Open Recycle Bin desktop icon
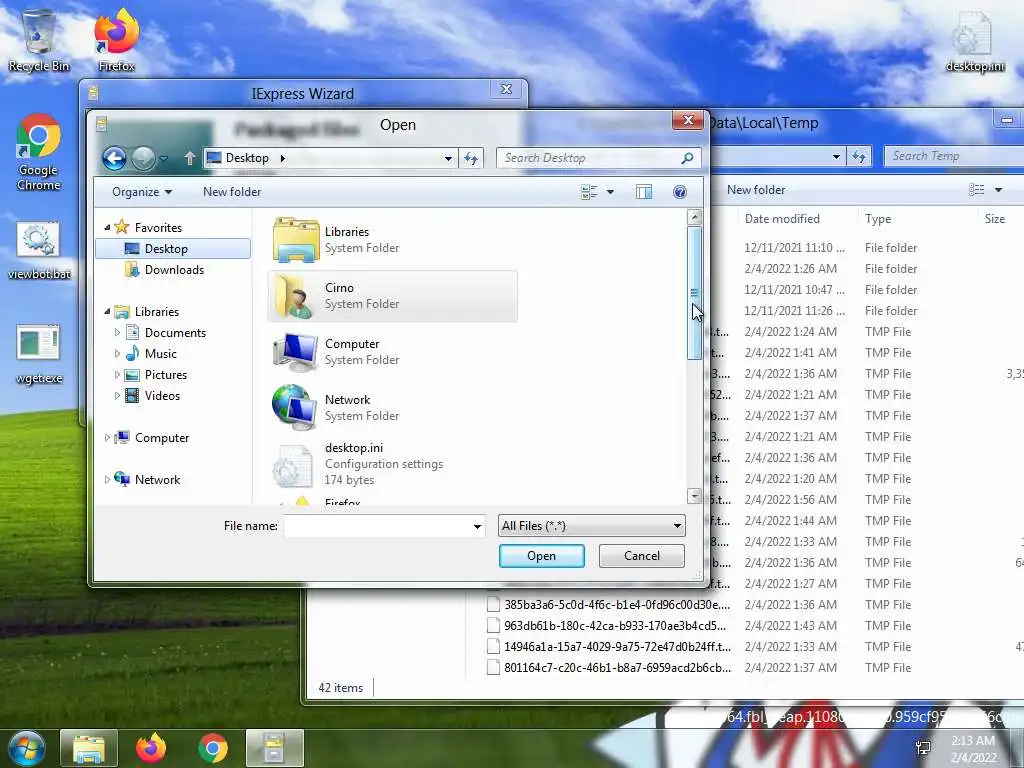Viewport: 1024px width, 768px height. pyautogui.click(x=39, y=40)
